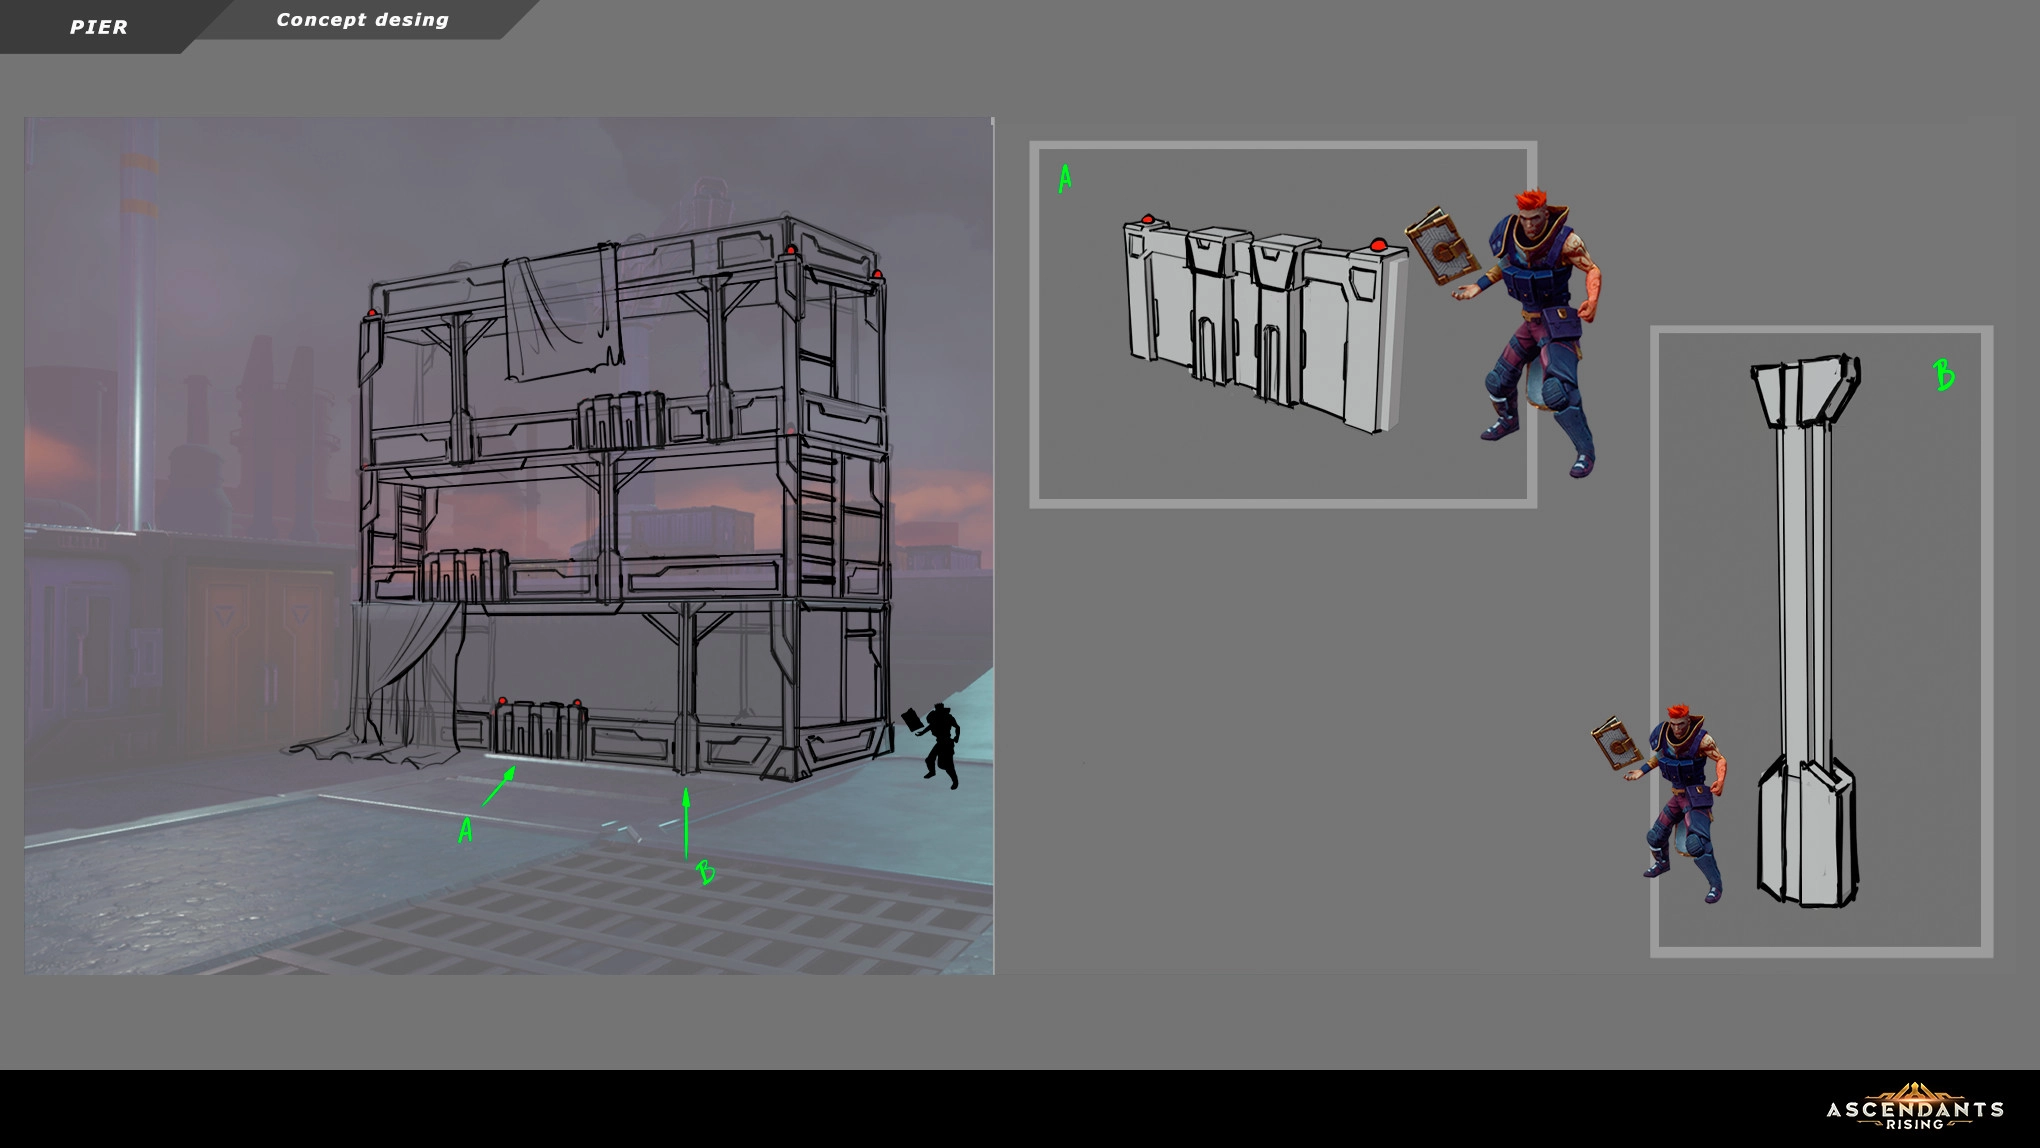This screenshot has width=2040, height=1148.
Task: Click the red light on barrier's right corner
Action: point(1378,244)
